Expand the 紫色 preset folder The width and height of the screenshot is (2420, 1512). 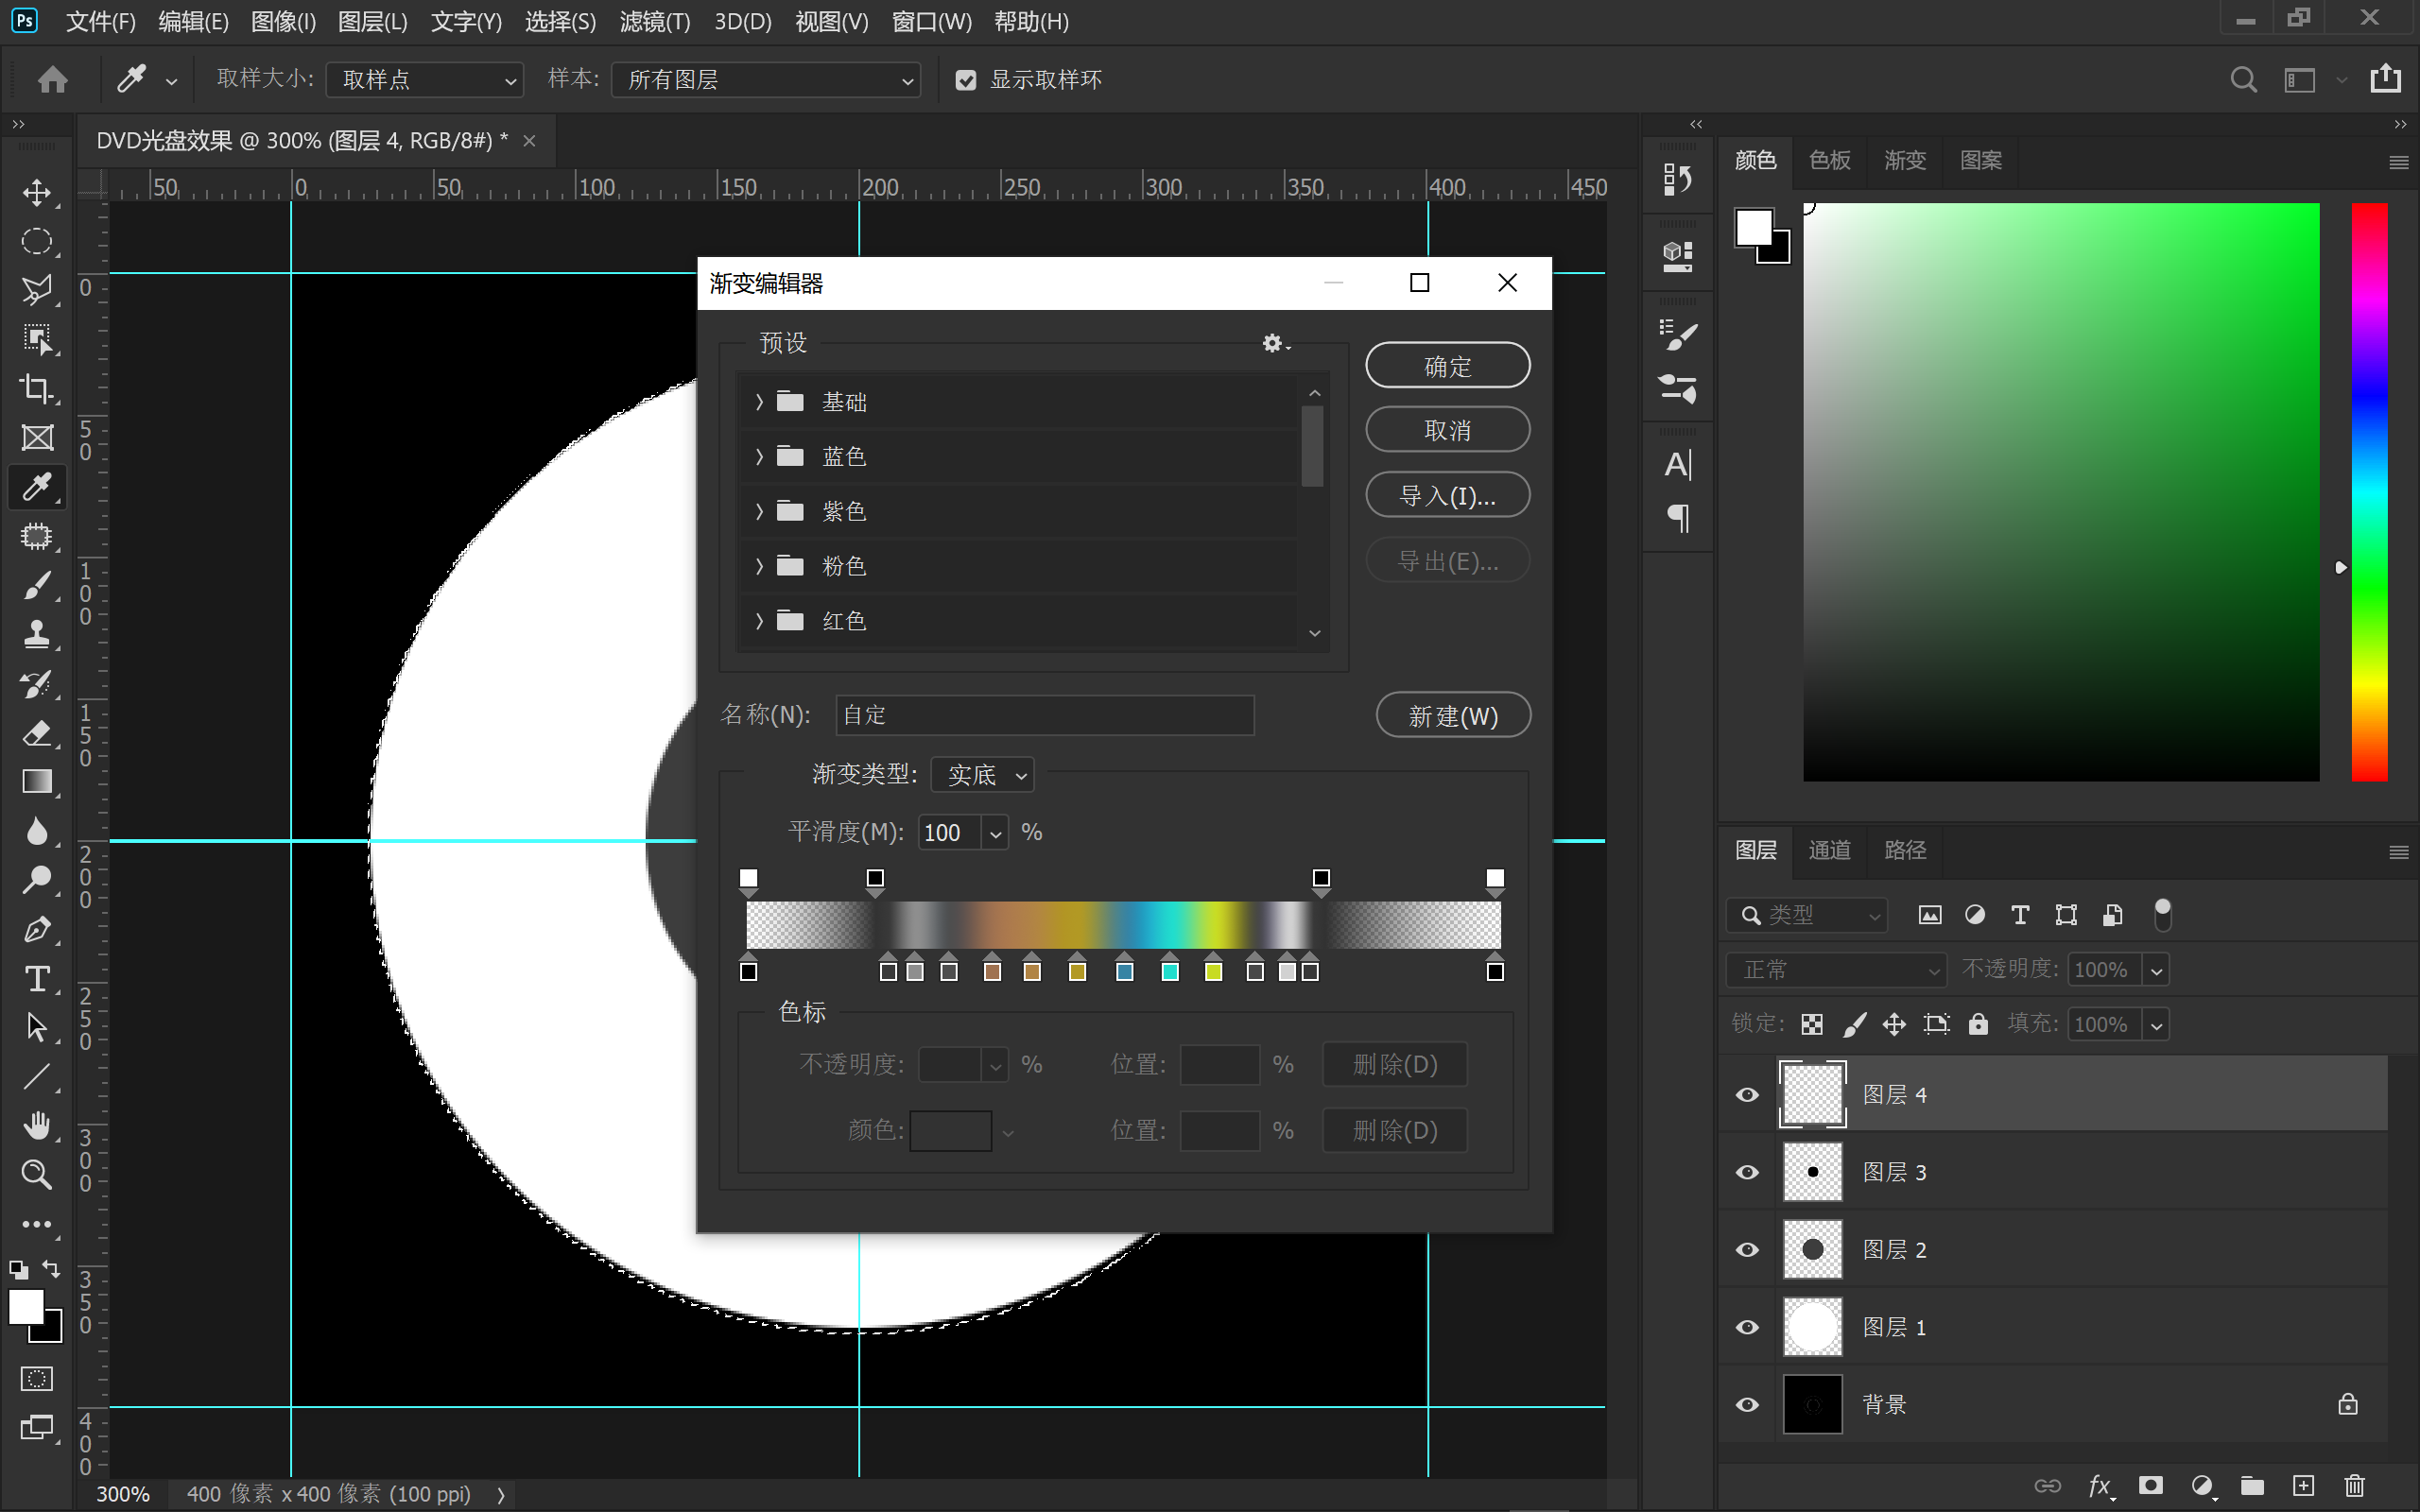click(759, 511)
